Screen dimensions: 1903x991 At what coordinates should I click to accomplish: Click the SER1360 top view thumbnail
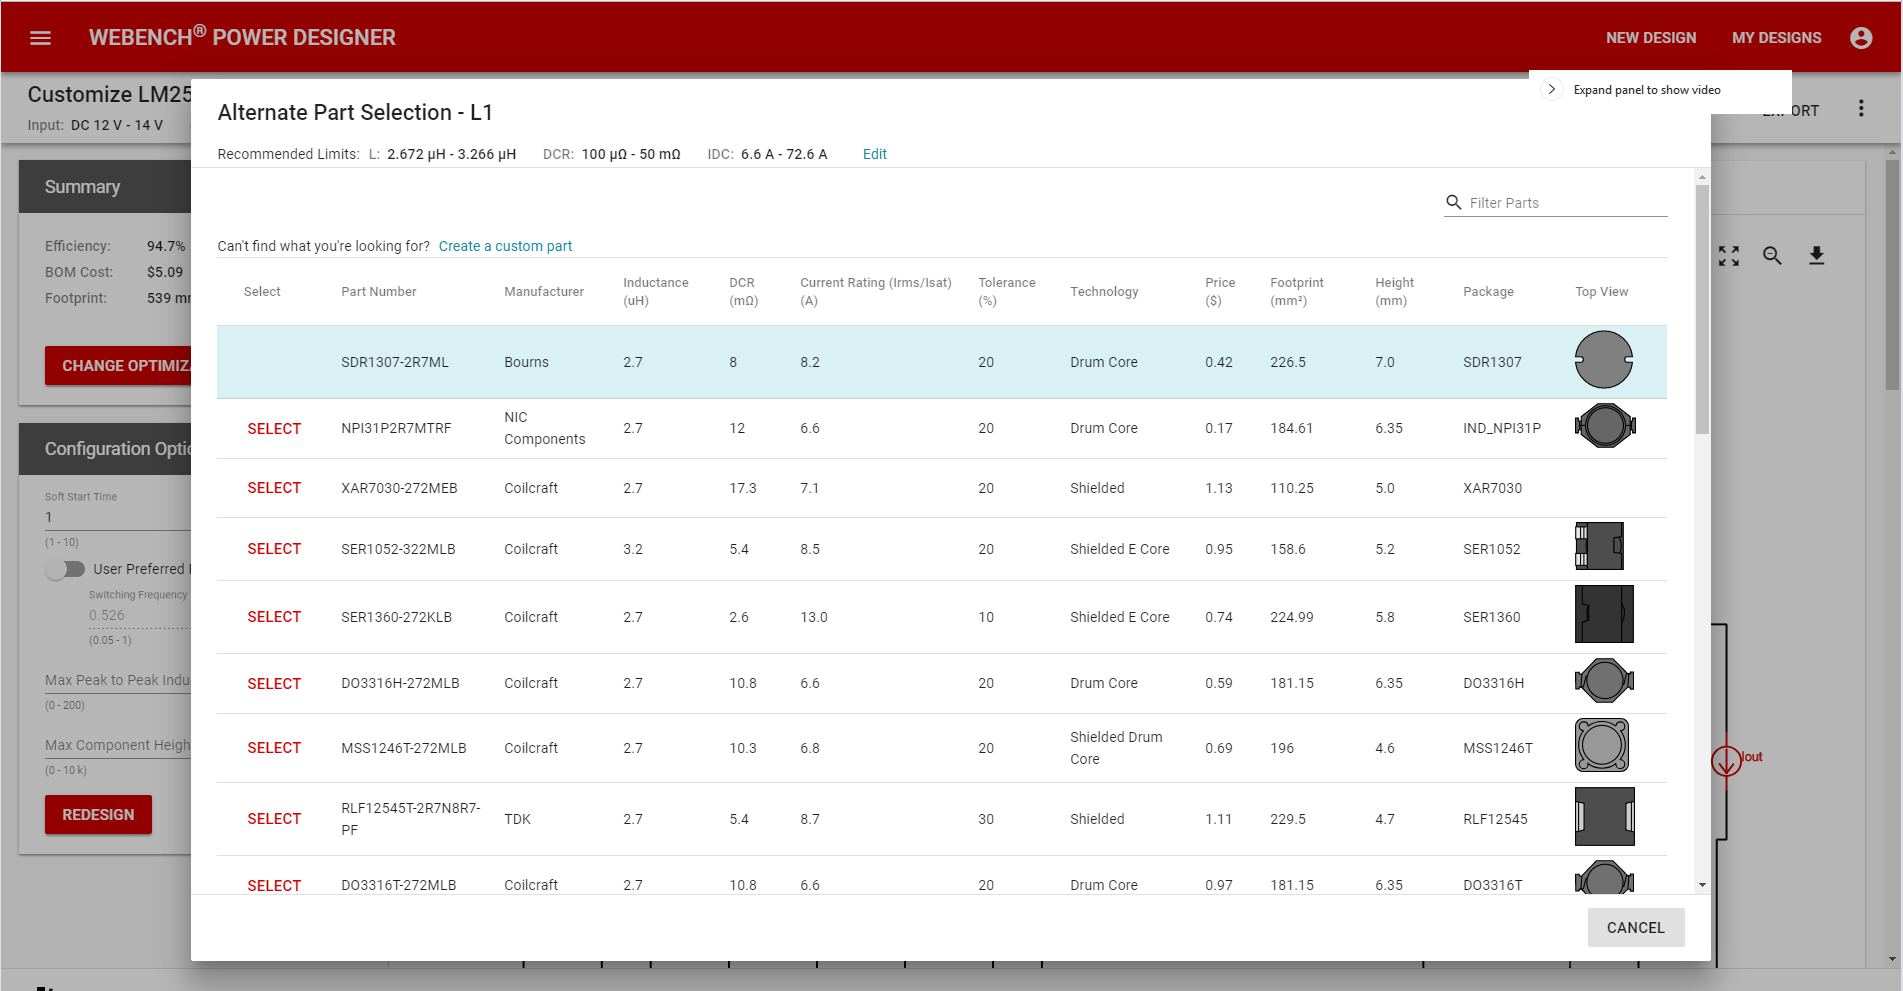point(1604,614)
